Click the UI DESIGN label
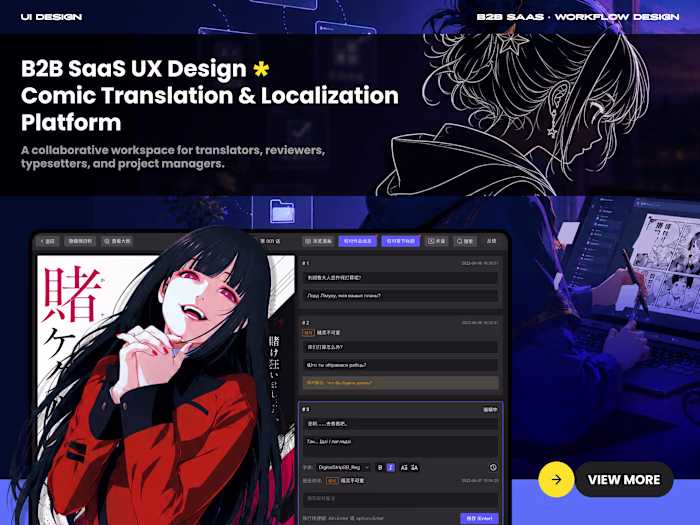 [x=51, y=17]
